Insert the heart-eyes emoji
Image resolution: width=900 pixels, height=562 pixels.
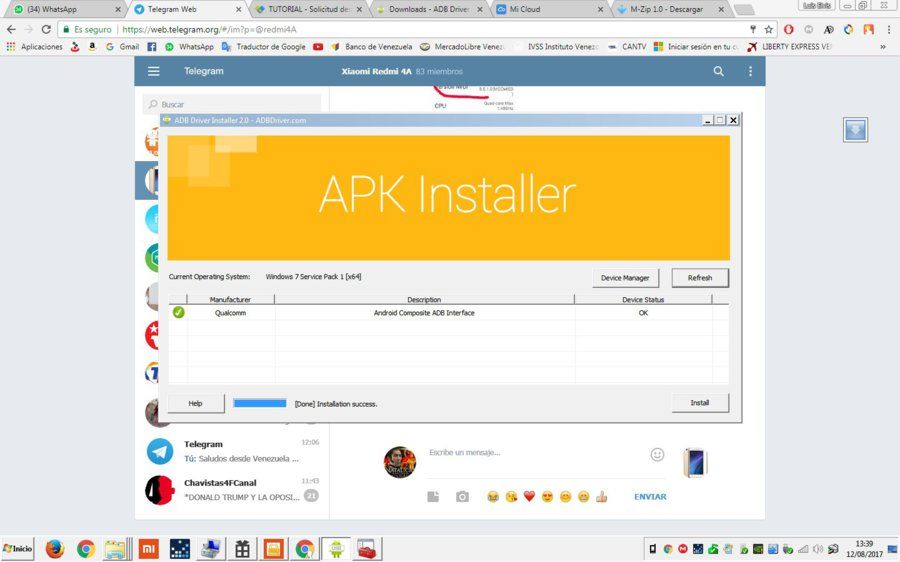[547, 497]
